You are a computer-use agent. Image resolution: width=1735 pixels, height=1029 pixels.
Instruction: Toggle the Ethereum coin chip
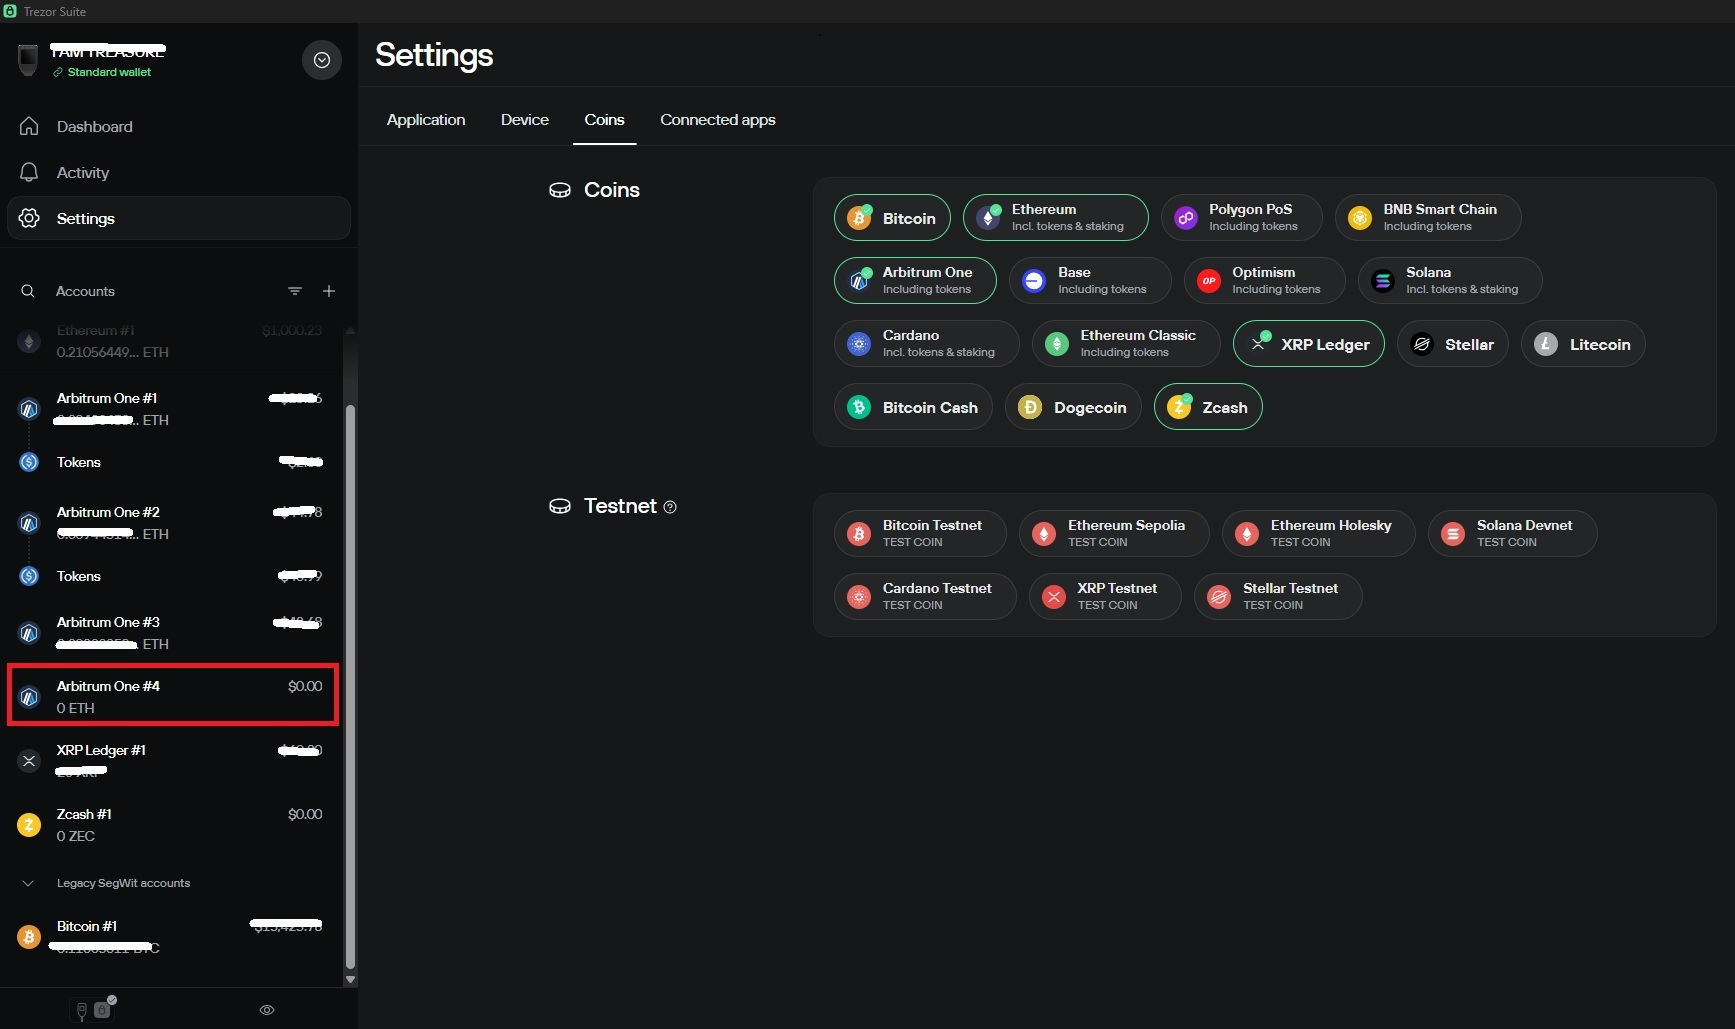pyautogui.click(x=1055, y=218)
